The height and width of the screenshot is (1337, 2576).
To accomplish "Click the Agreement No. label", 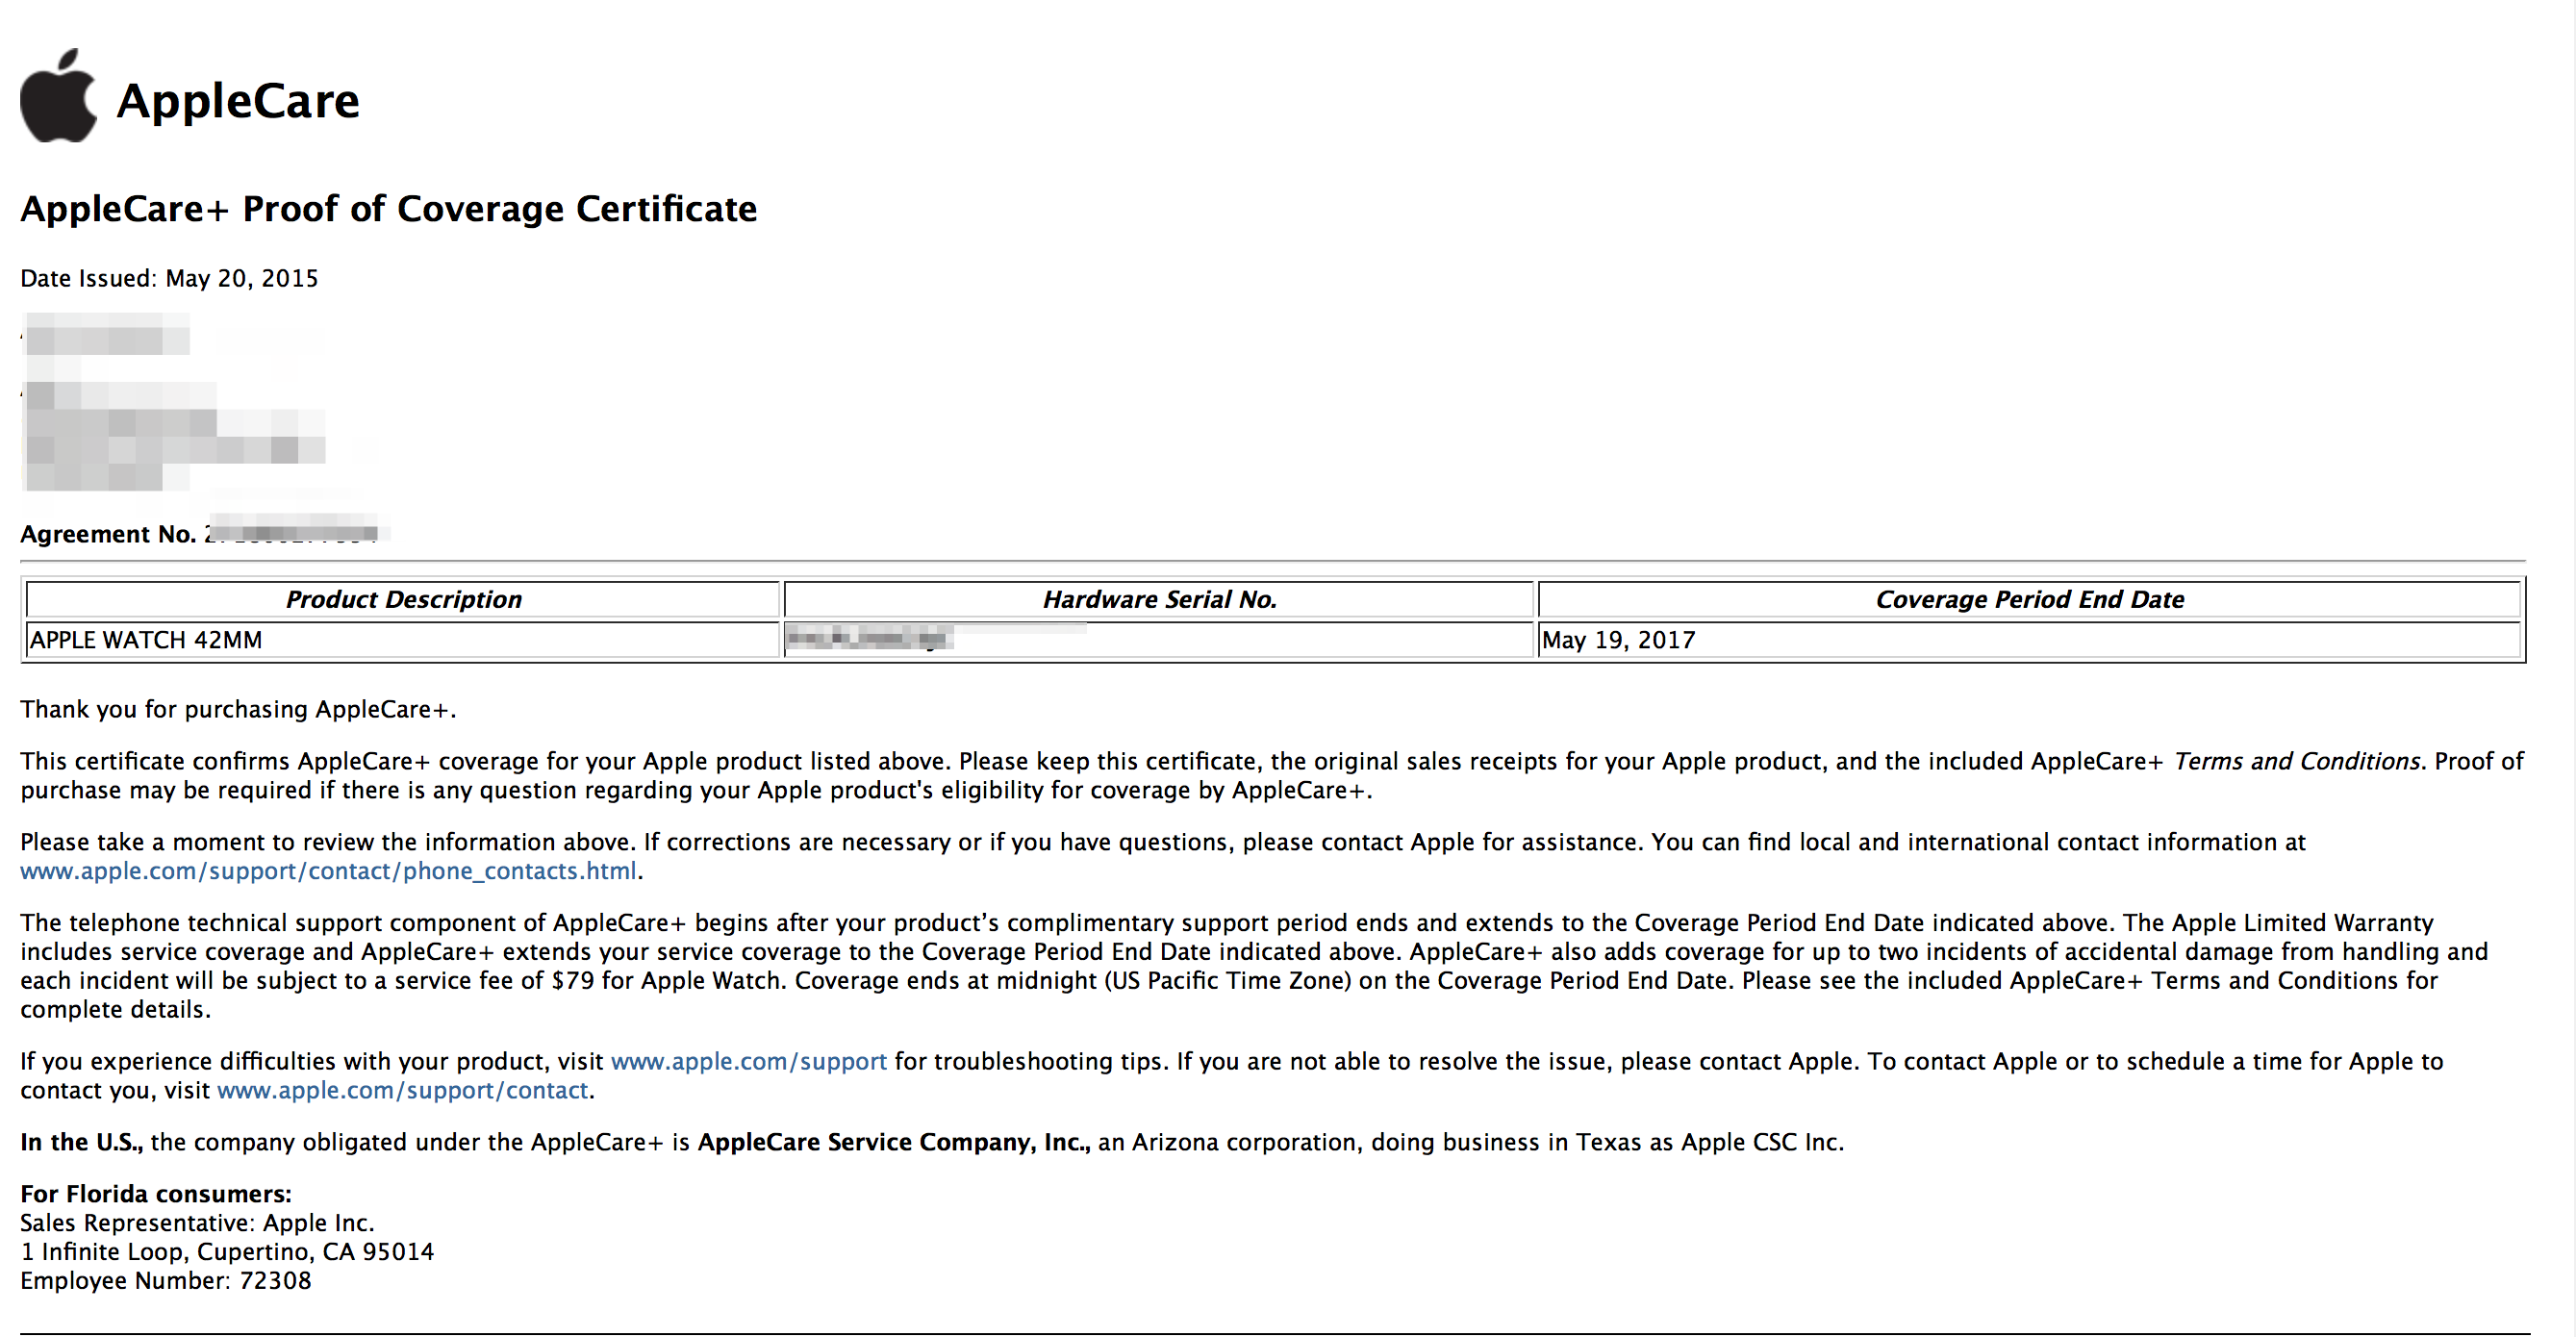I will [108, 534].
